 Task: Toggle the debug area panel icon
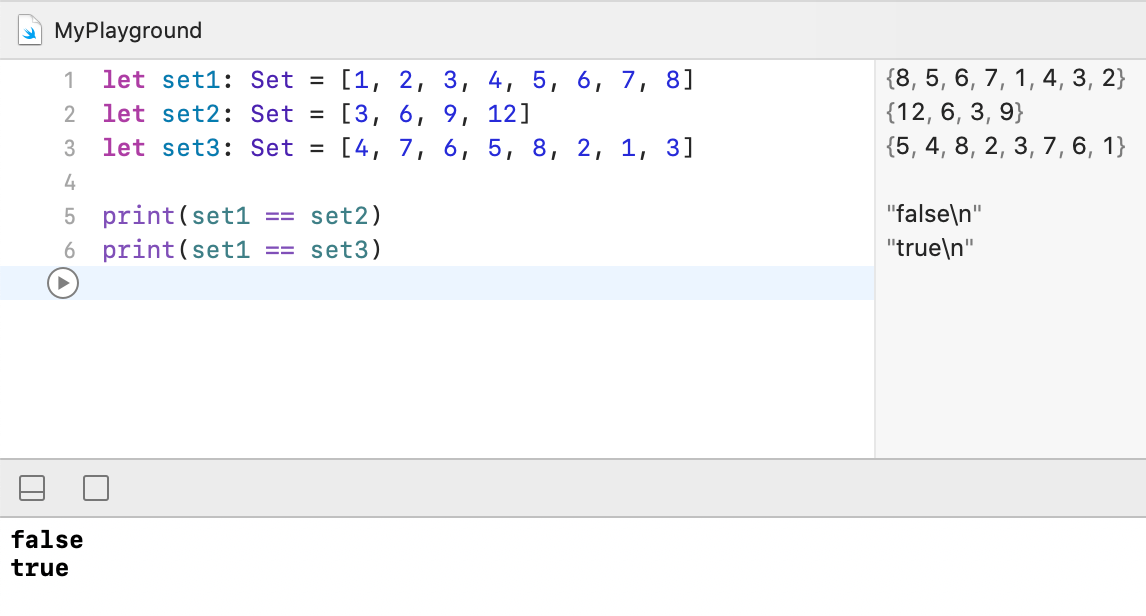point(32,488)
